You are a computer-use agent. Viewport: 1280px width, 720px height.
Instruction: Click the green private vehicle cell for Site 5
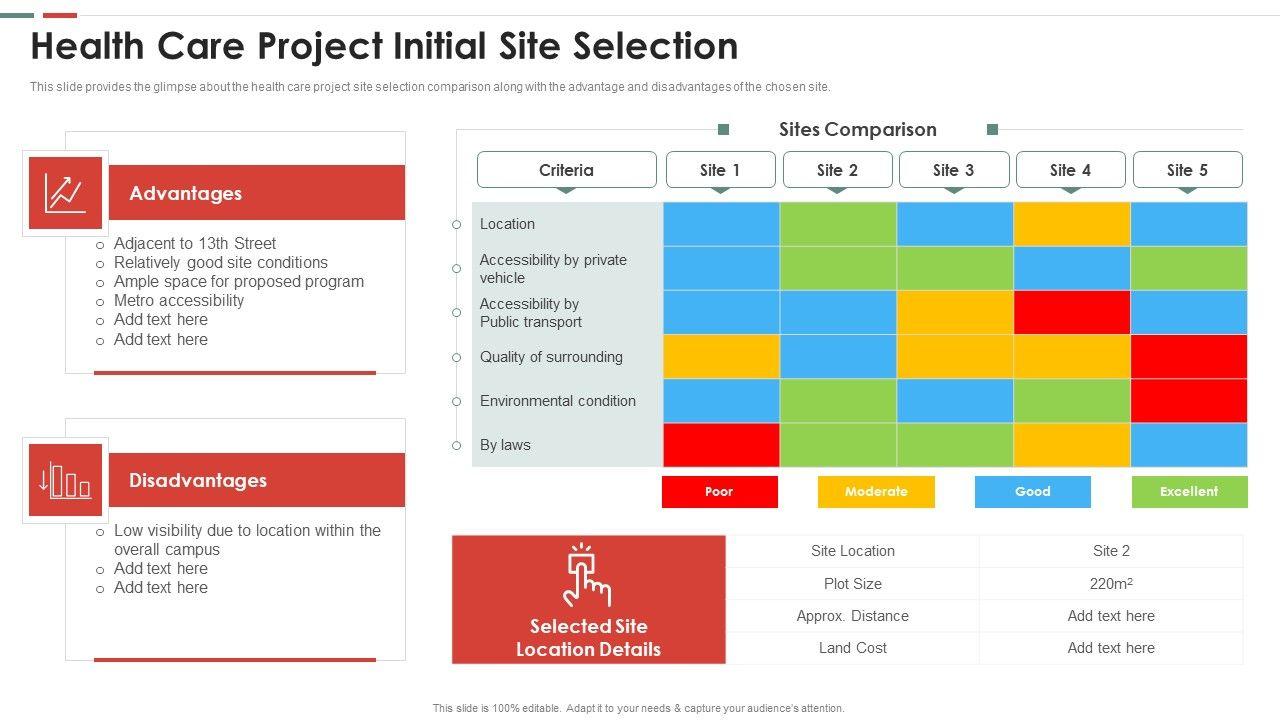click(1189, 268)
